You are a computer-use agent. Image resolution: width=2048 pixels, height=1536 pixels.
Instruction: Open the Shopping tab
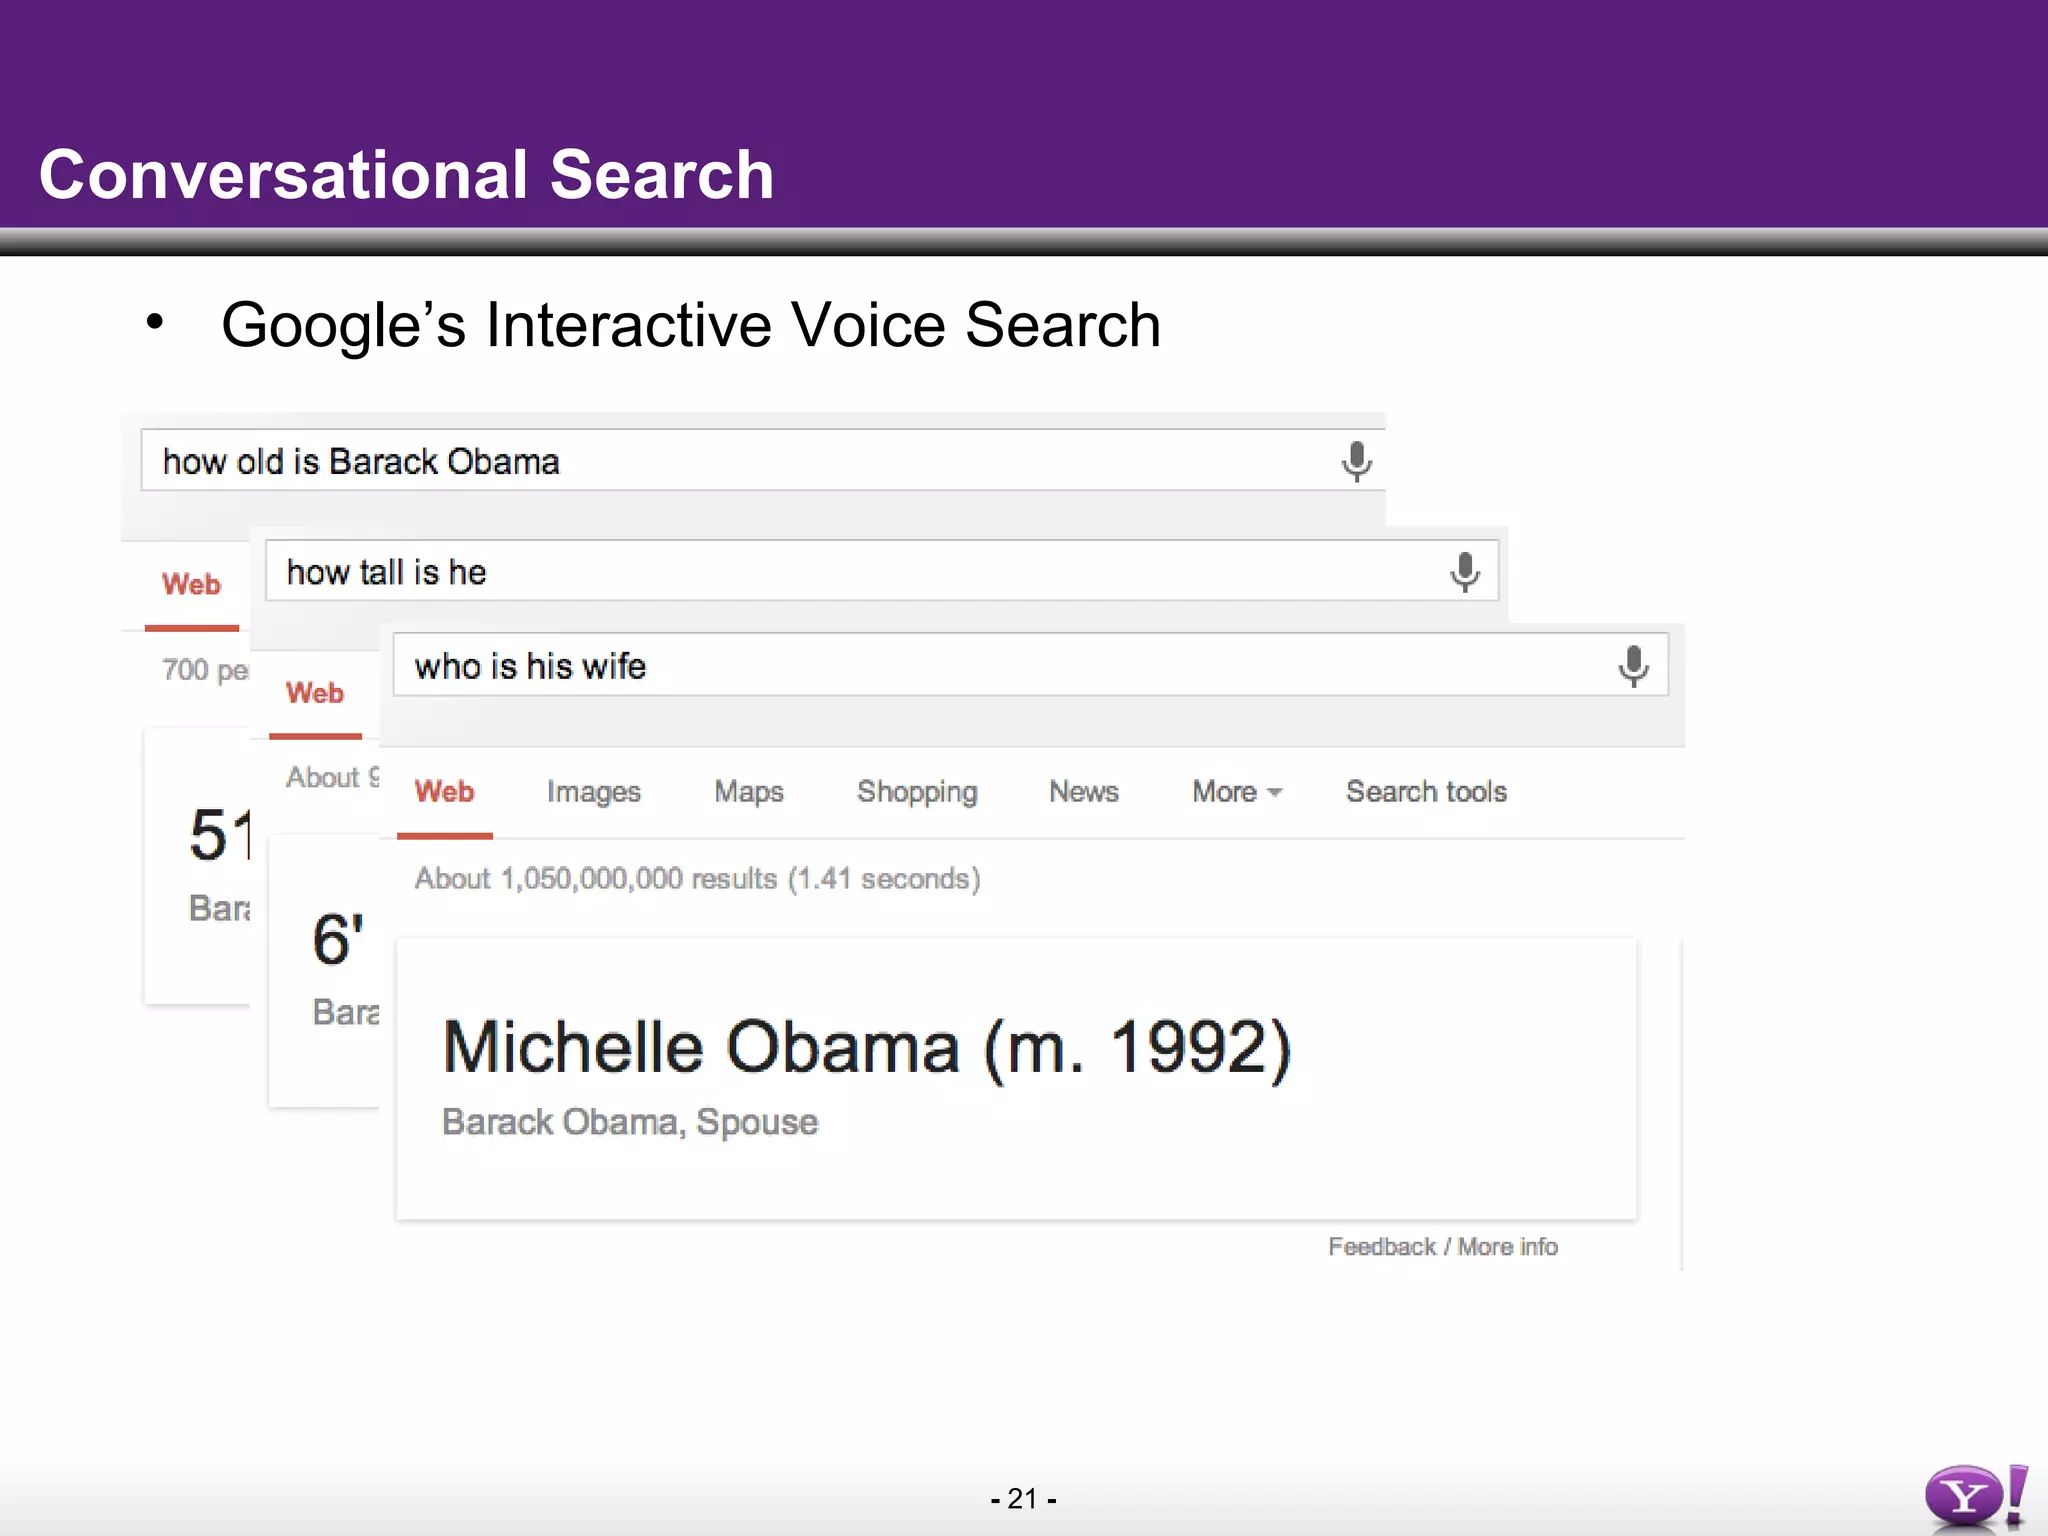coord(917,792)
